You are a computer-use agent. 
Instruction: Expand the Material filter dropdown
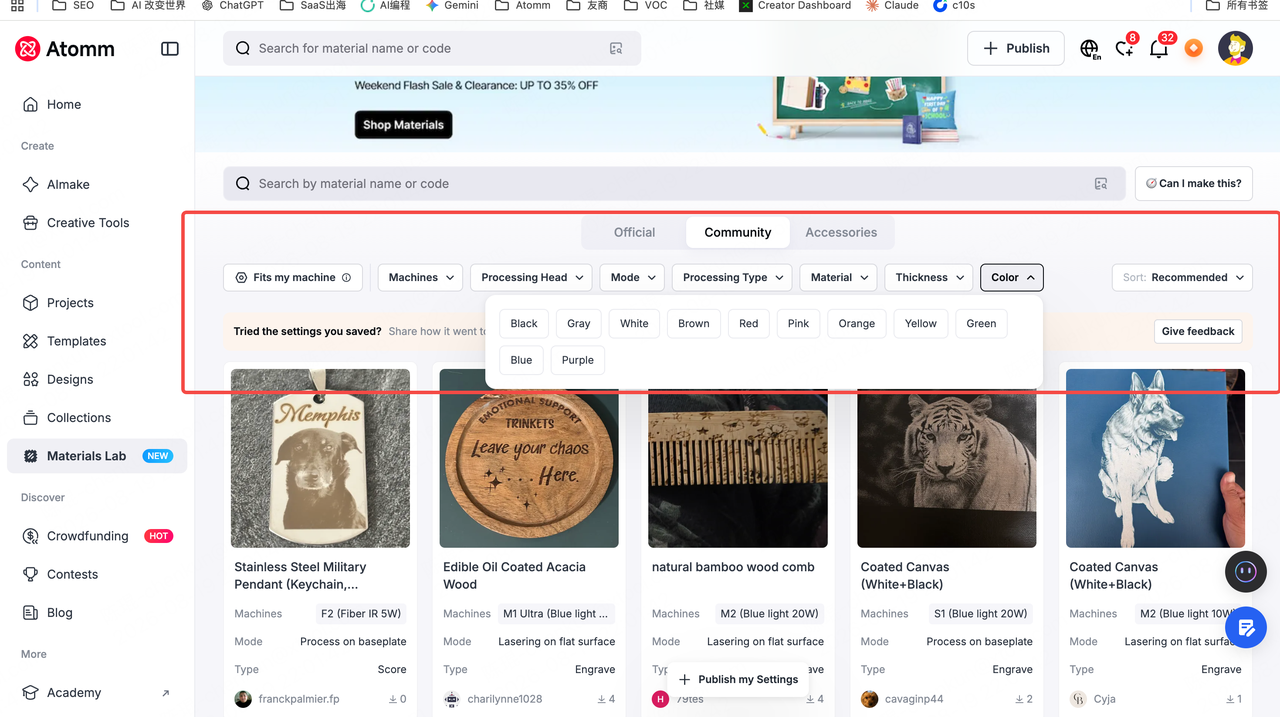tap(839, 278)
